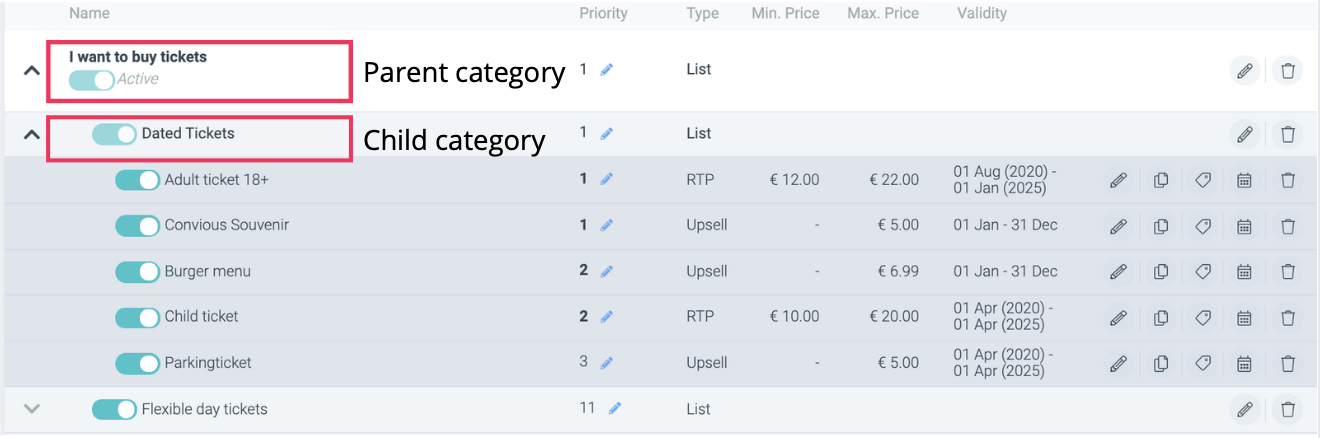
Task: Open pricing tag for Burger menu
Action: click(1203, 271)
